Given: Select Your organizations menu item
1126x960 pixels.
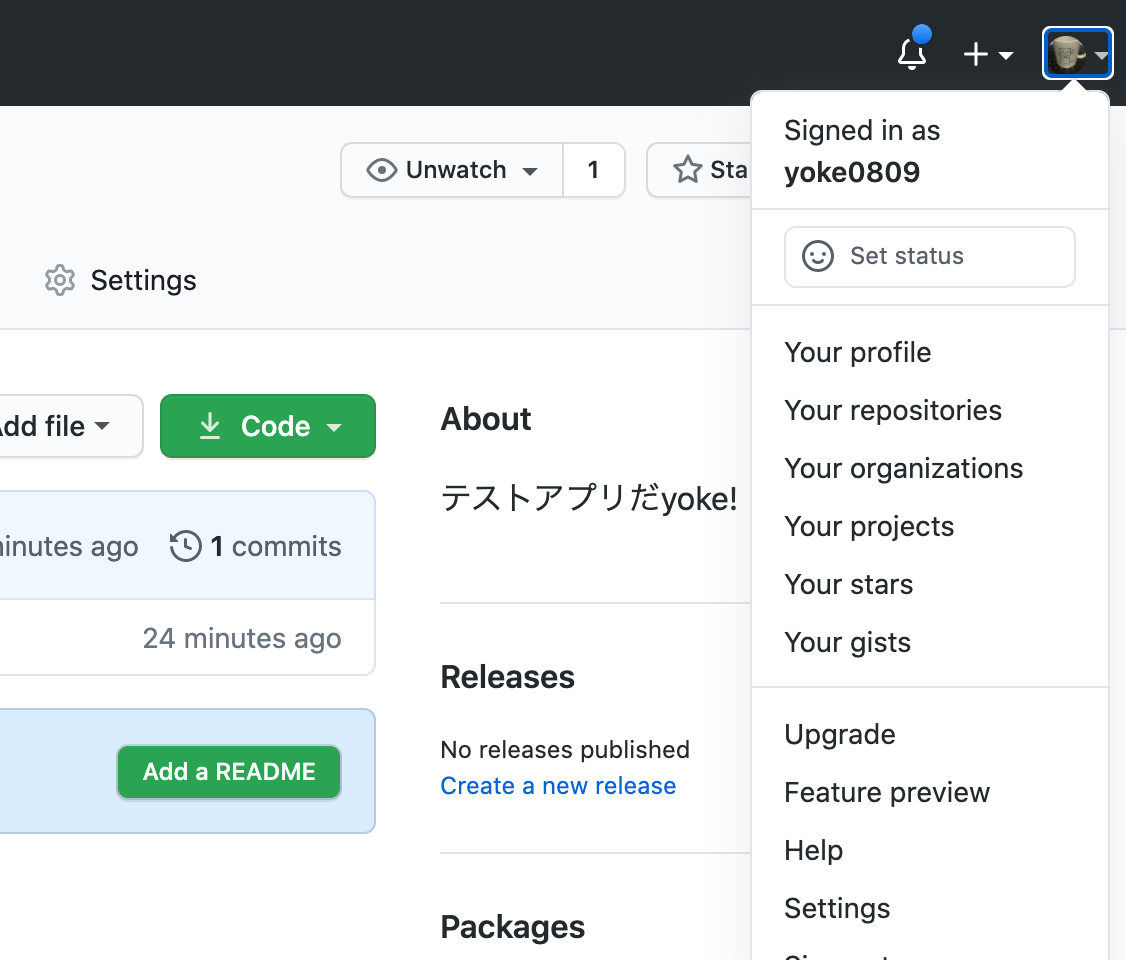Looking at the screenshot, I should point(930,469).
